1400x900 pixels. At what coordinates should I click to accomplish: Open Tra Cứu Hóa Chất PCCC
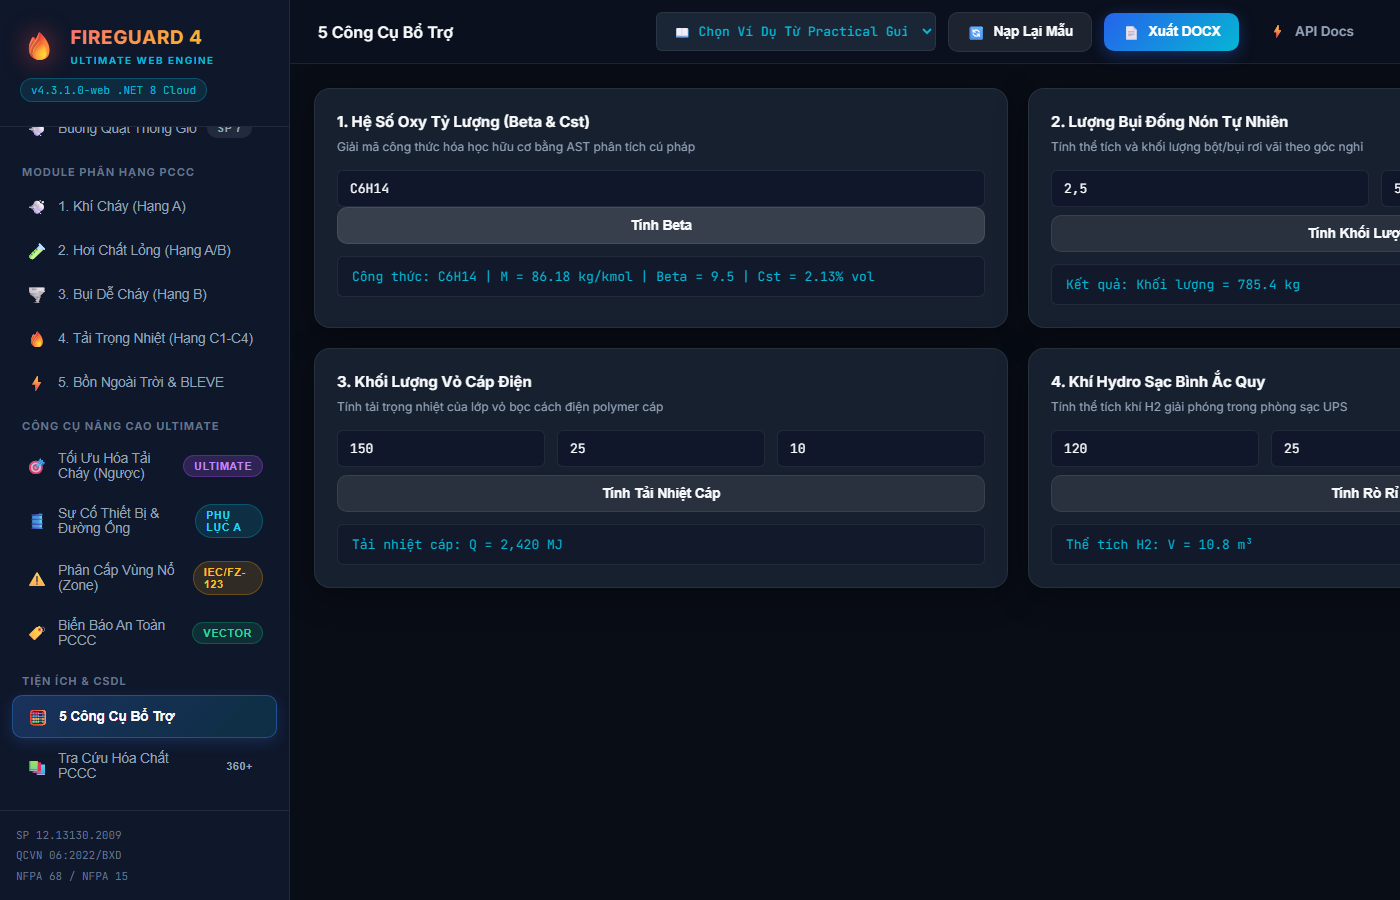(x=144, y=766)
